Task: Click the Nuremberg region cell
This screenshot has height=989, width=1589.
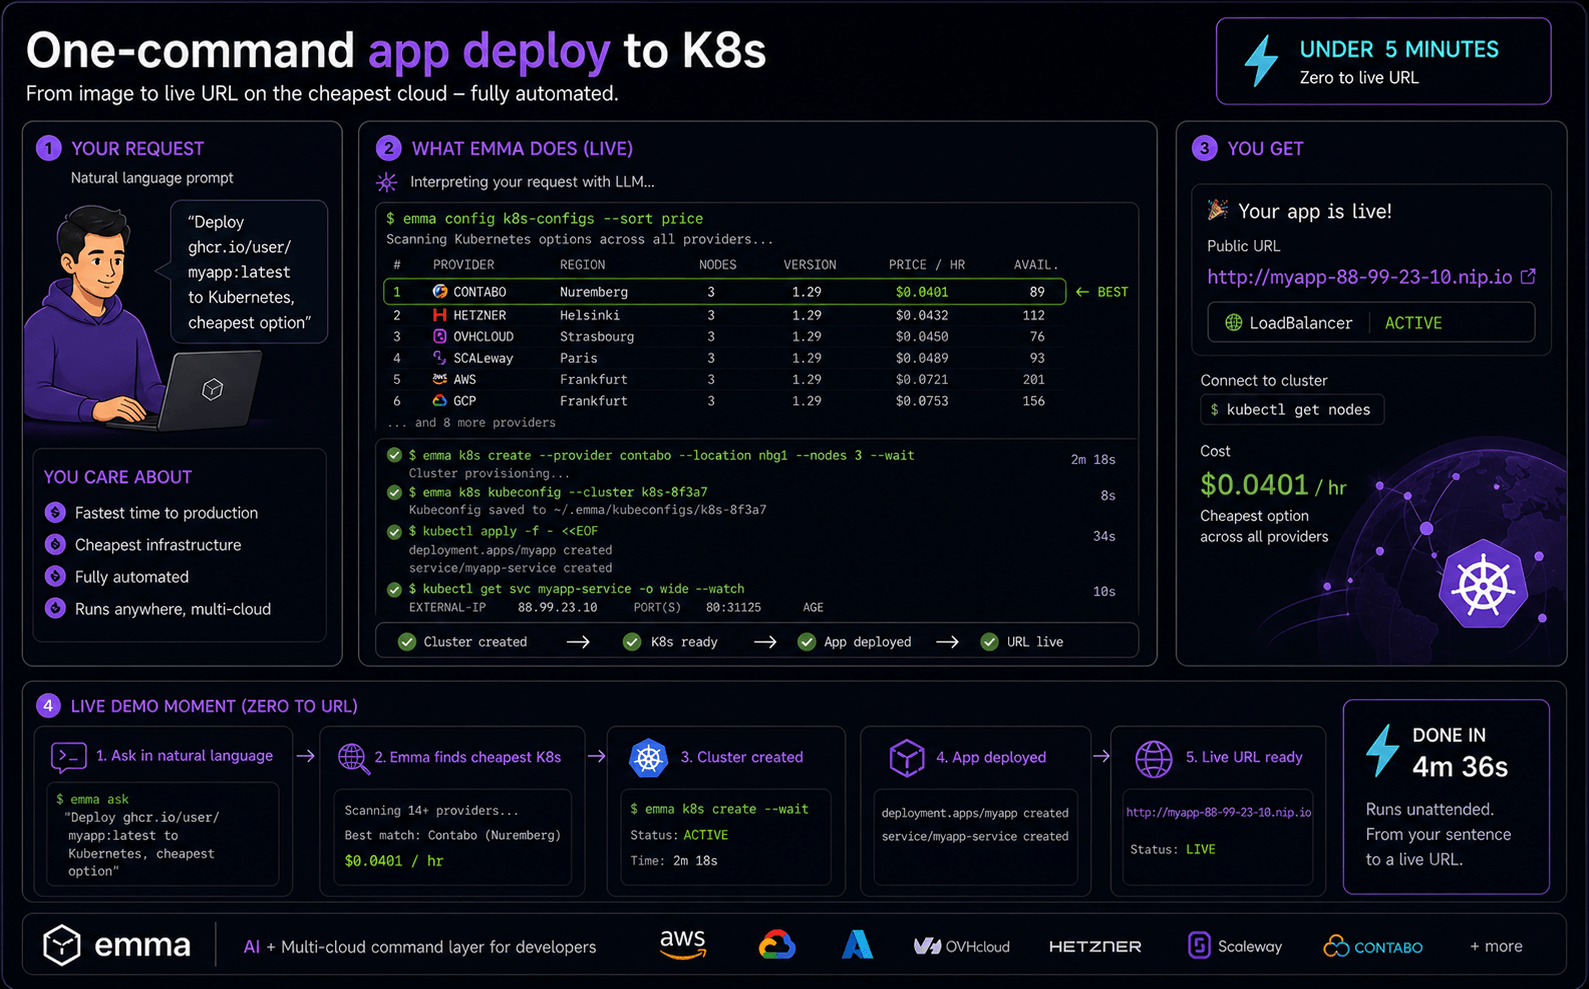Action: click(x=594, y=292)
